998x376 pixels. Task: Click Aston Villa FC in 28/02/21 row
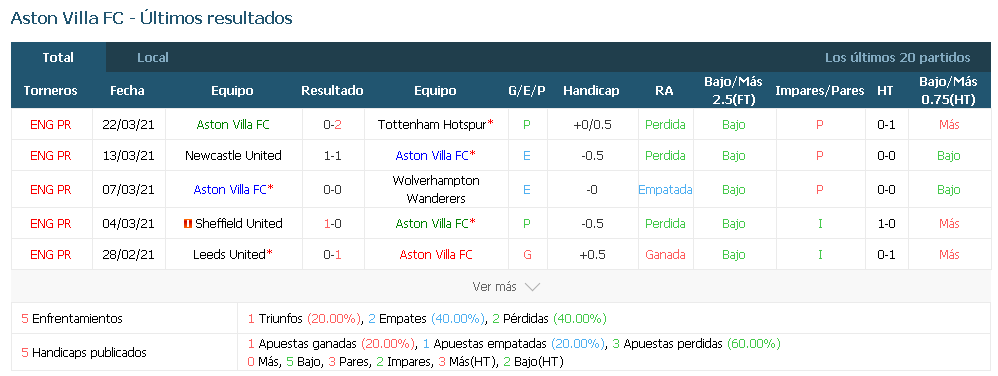[436, 254]
